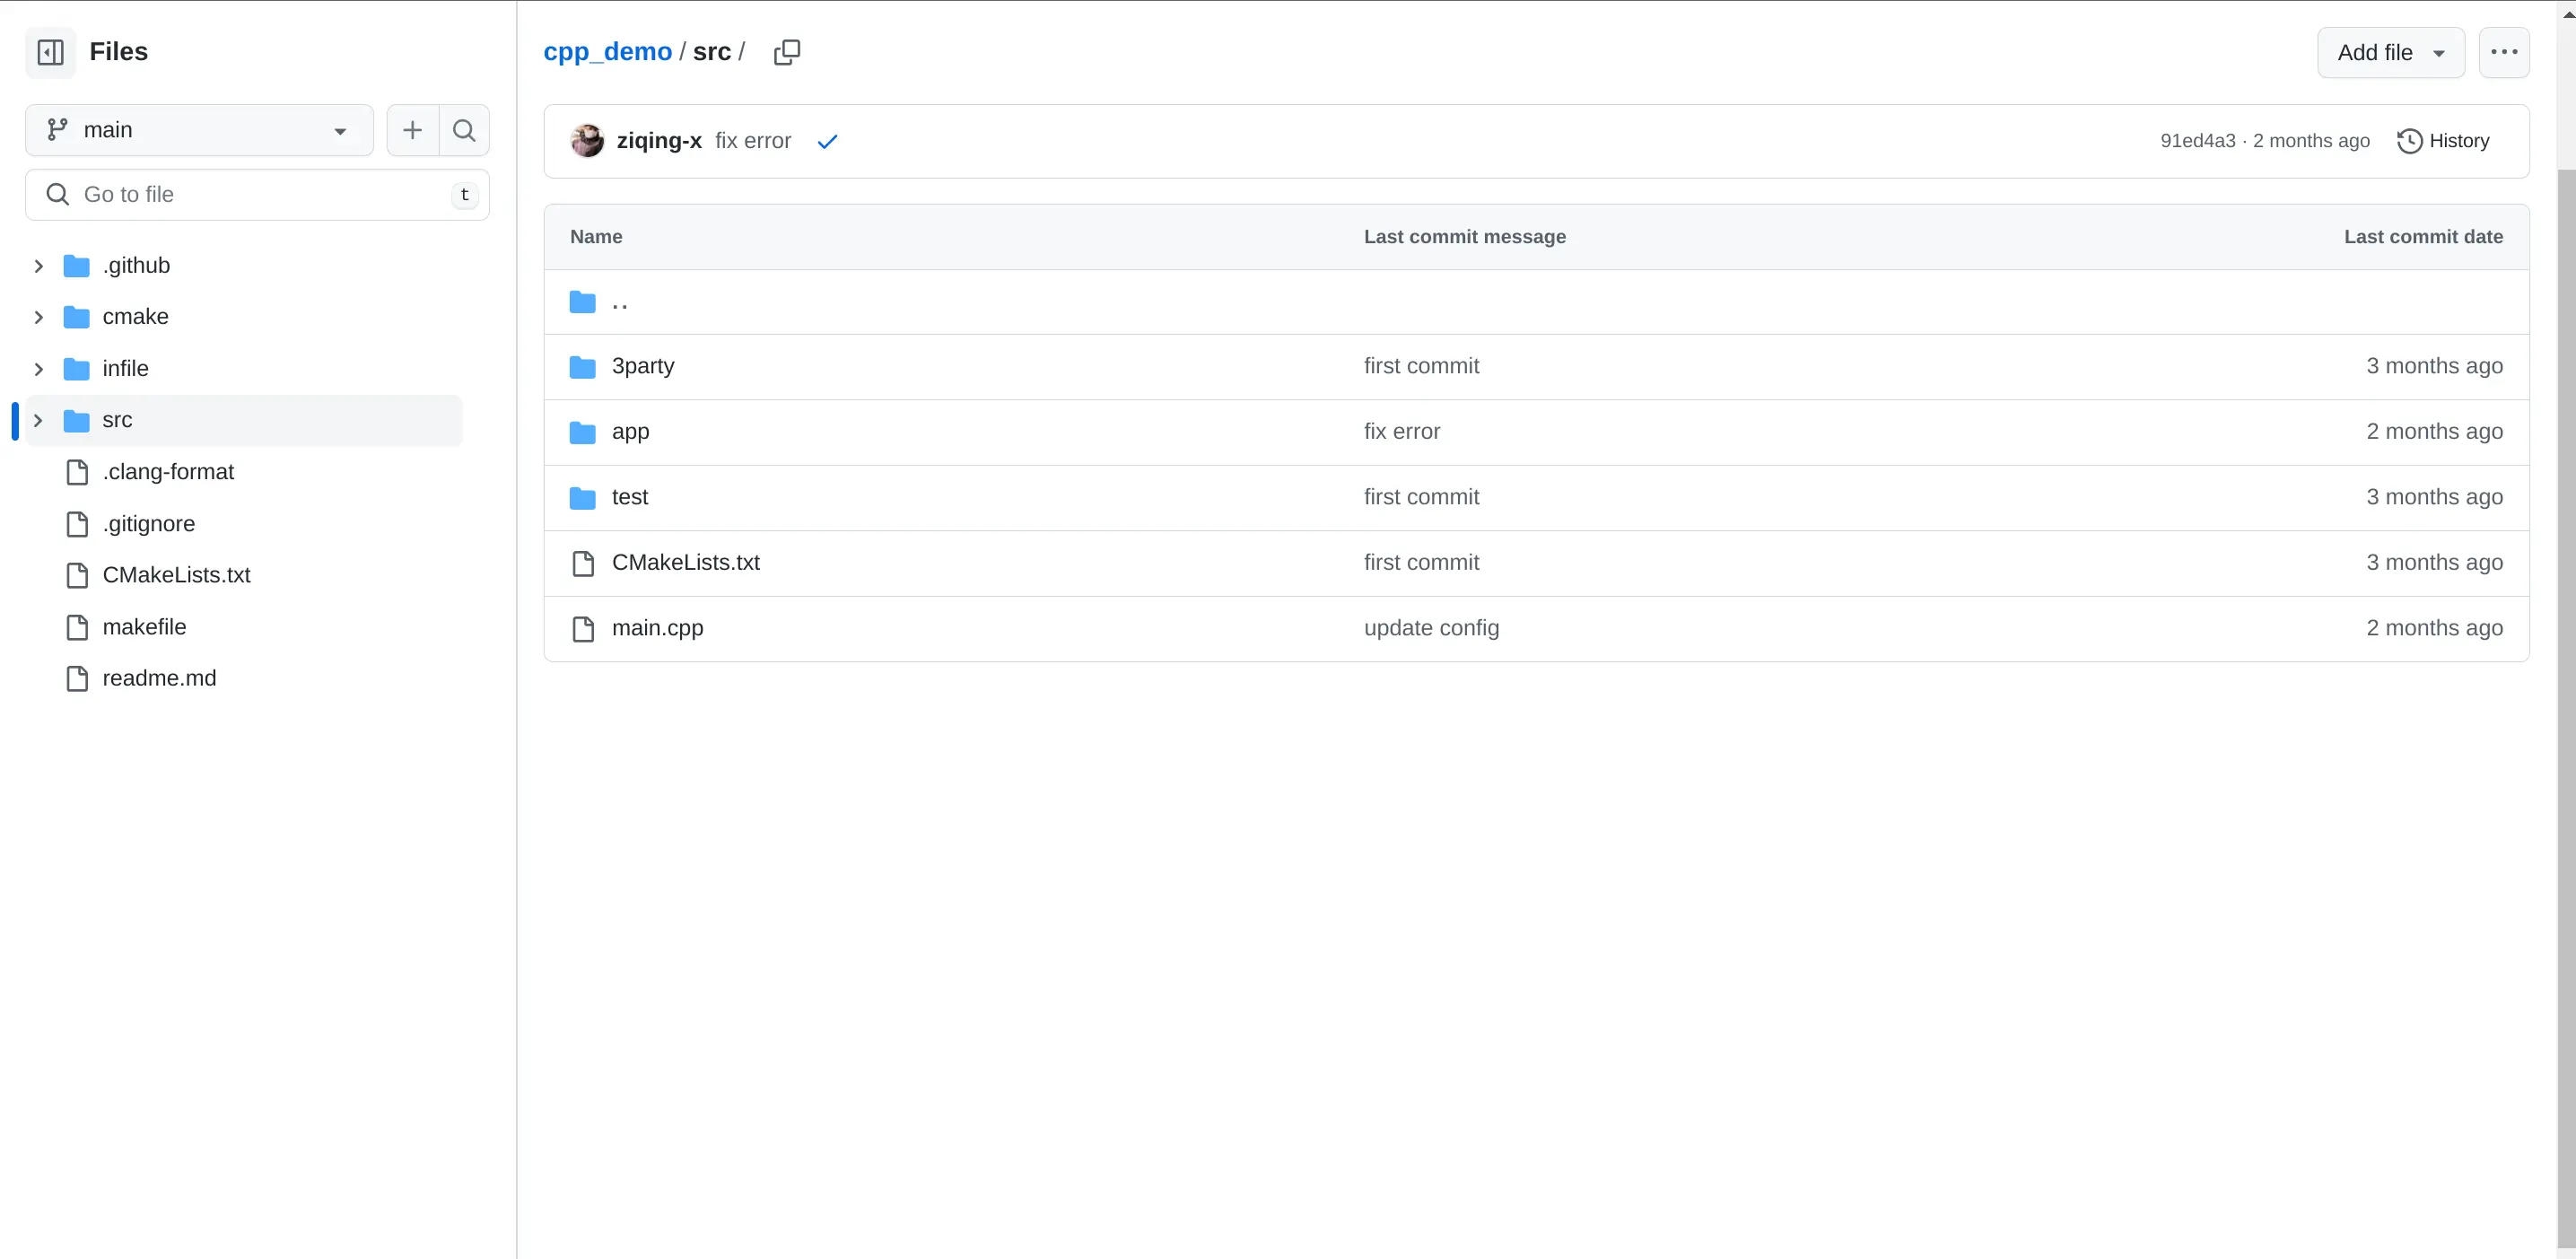Click the readme.md file icon in sidebar
This screenshot has height=1259, width=2576.
tap(77, 679)
